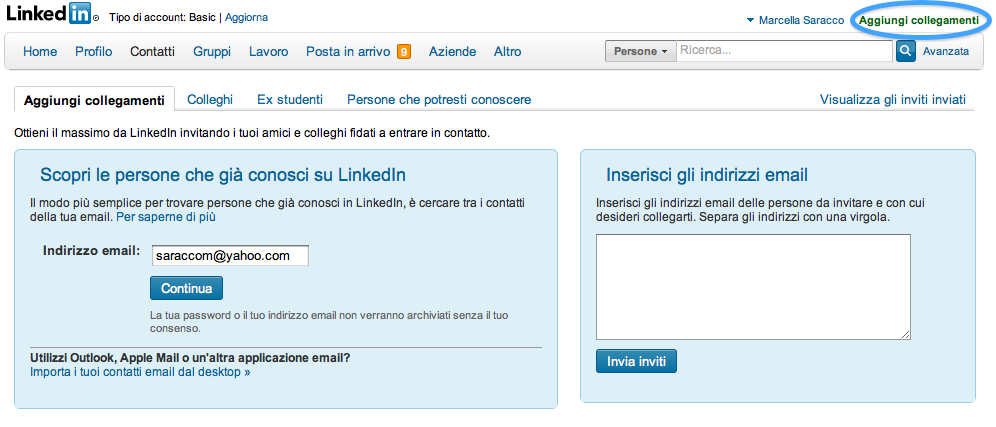This screenshot has width=996, height=427.
Task: Click the Ricerca search box
Action: click(785, 51)
